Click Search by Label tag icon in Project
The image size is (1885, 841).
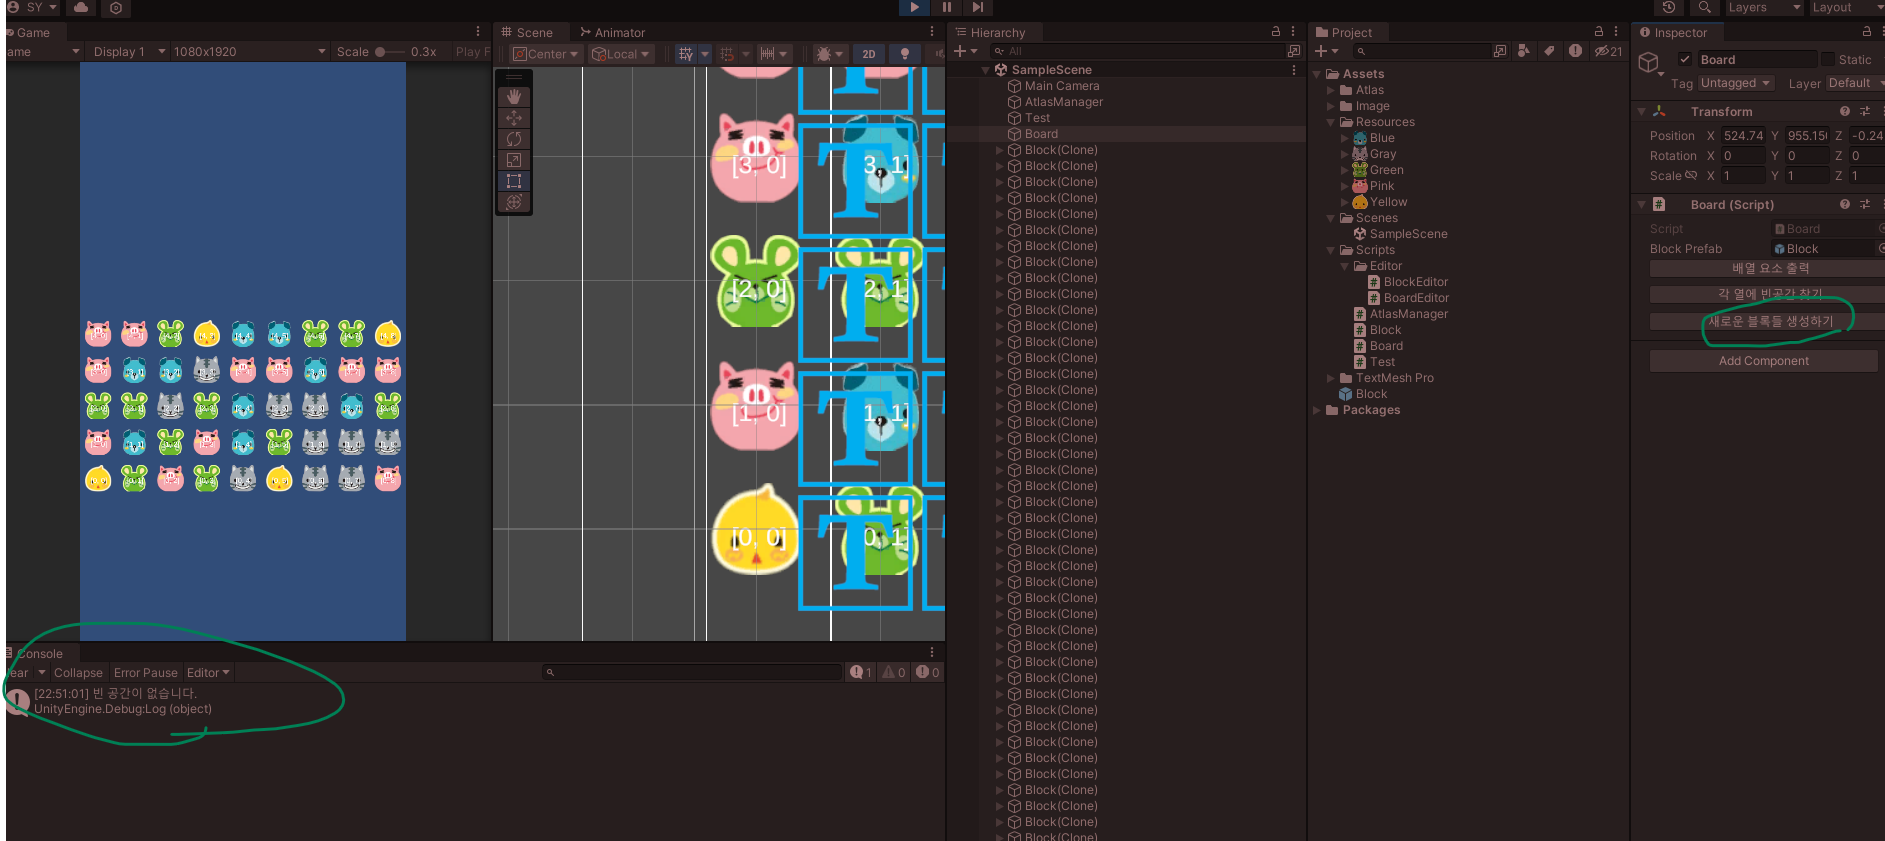(x=1549, y=51)
